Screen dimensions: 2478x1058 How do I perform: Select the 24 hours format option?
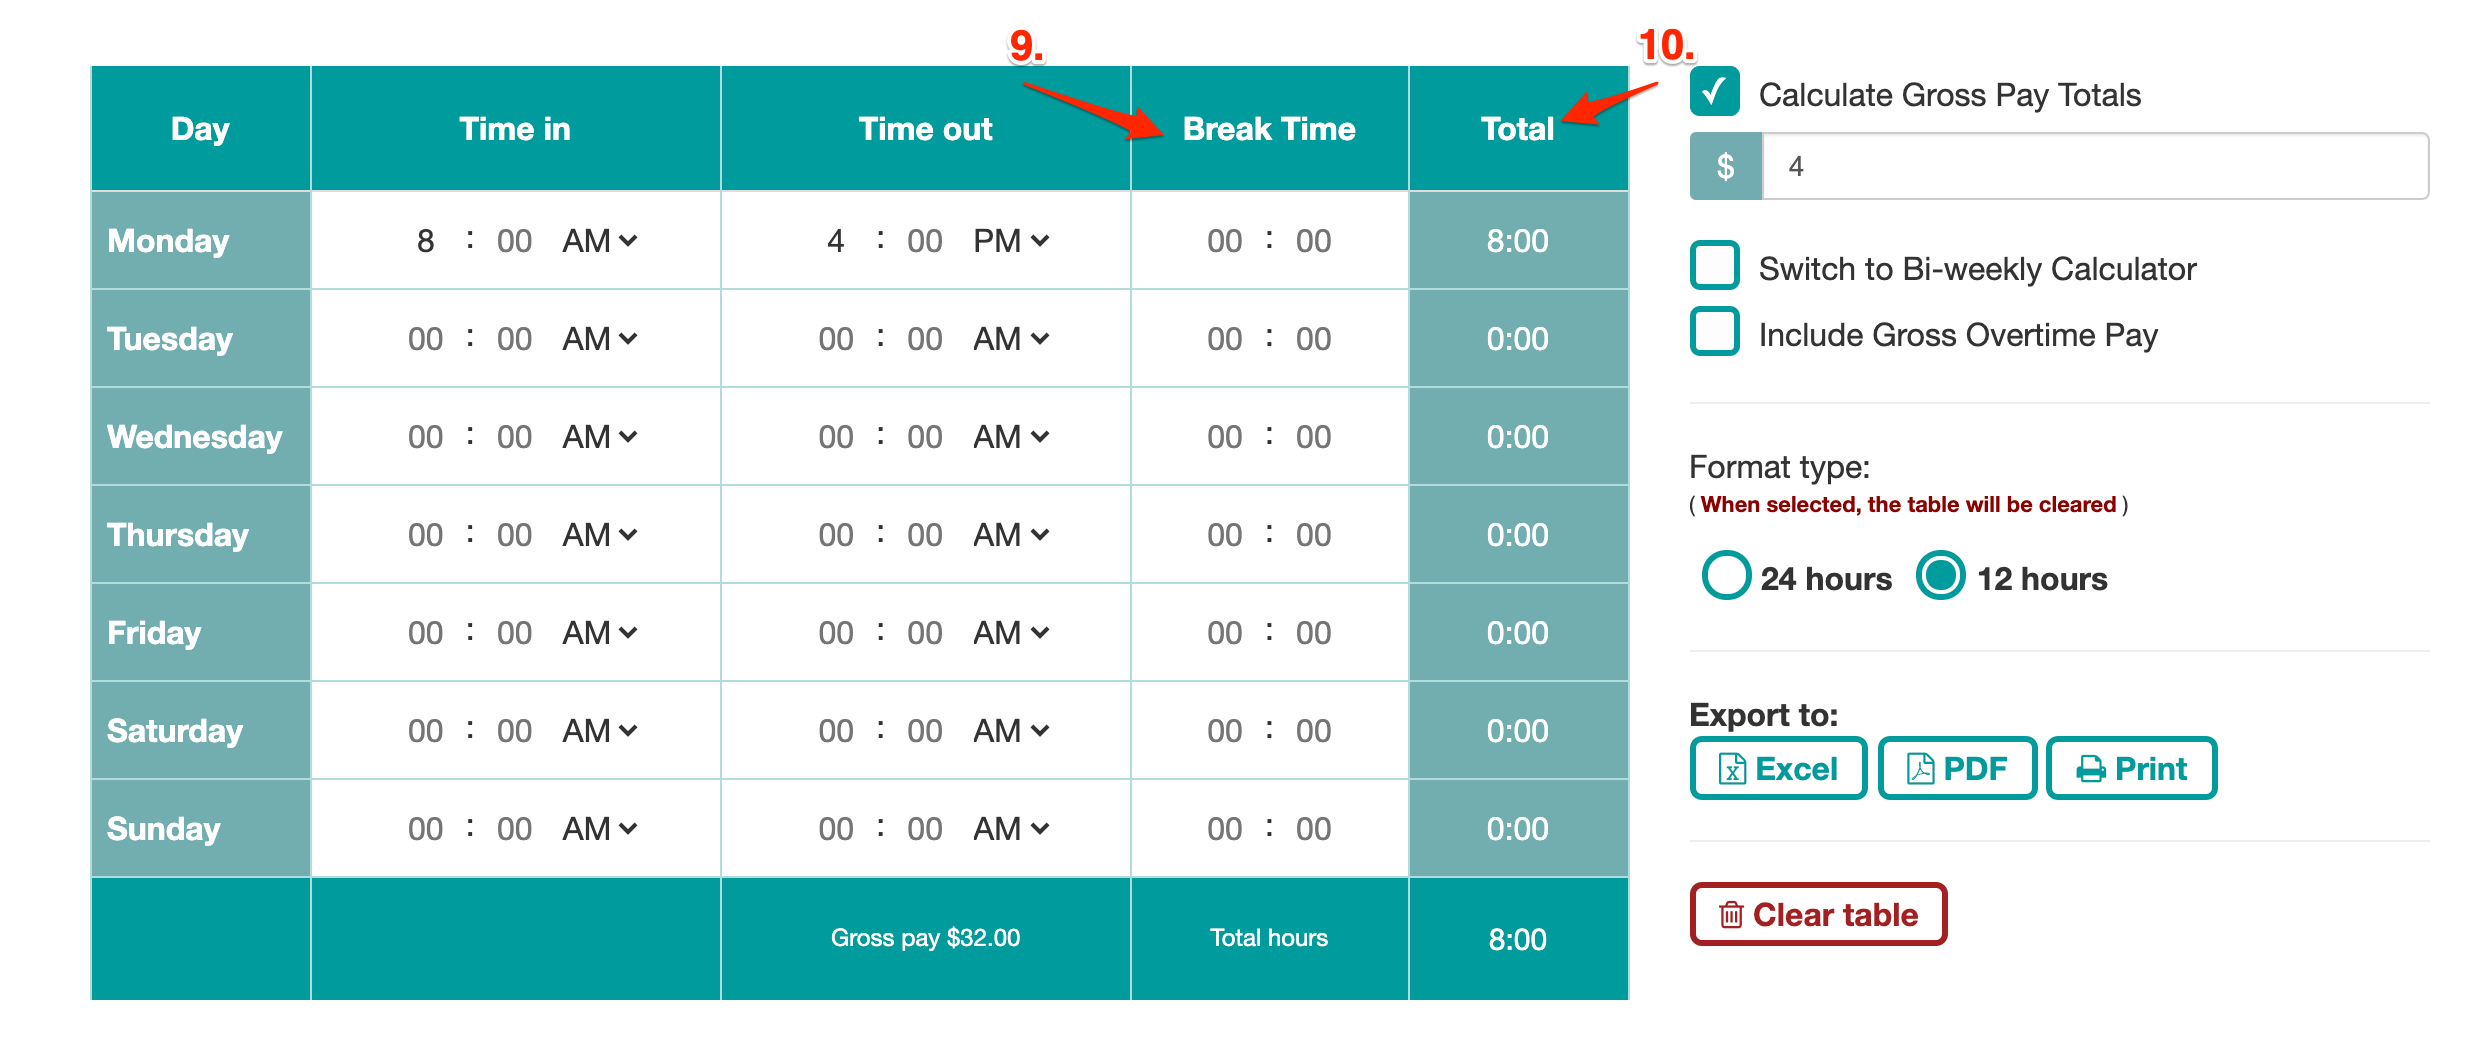[1724, 577]
